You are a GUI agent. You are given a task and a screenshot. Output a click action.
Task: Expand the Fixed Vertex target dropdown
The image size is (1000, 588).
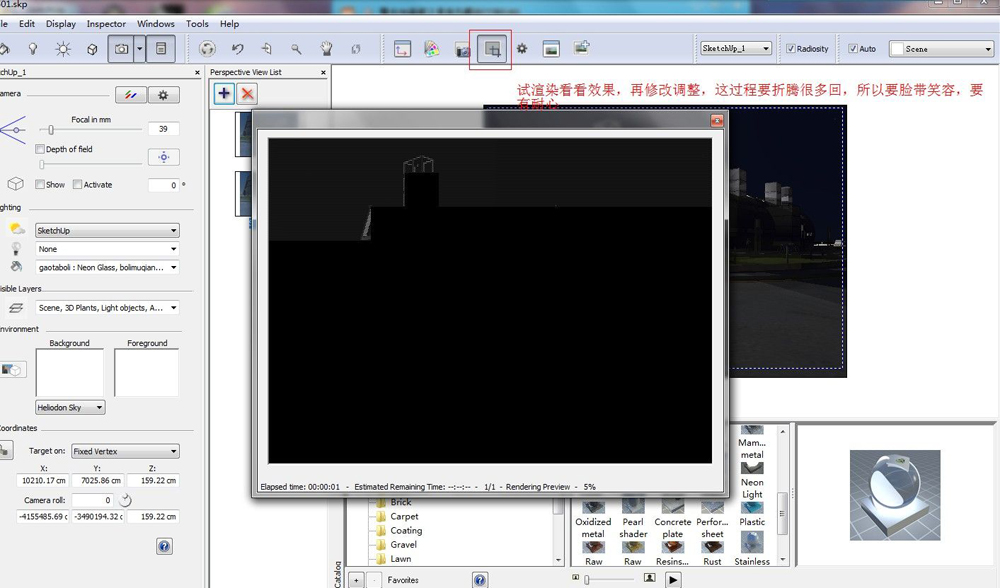124,452
